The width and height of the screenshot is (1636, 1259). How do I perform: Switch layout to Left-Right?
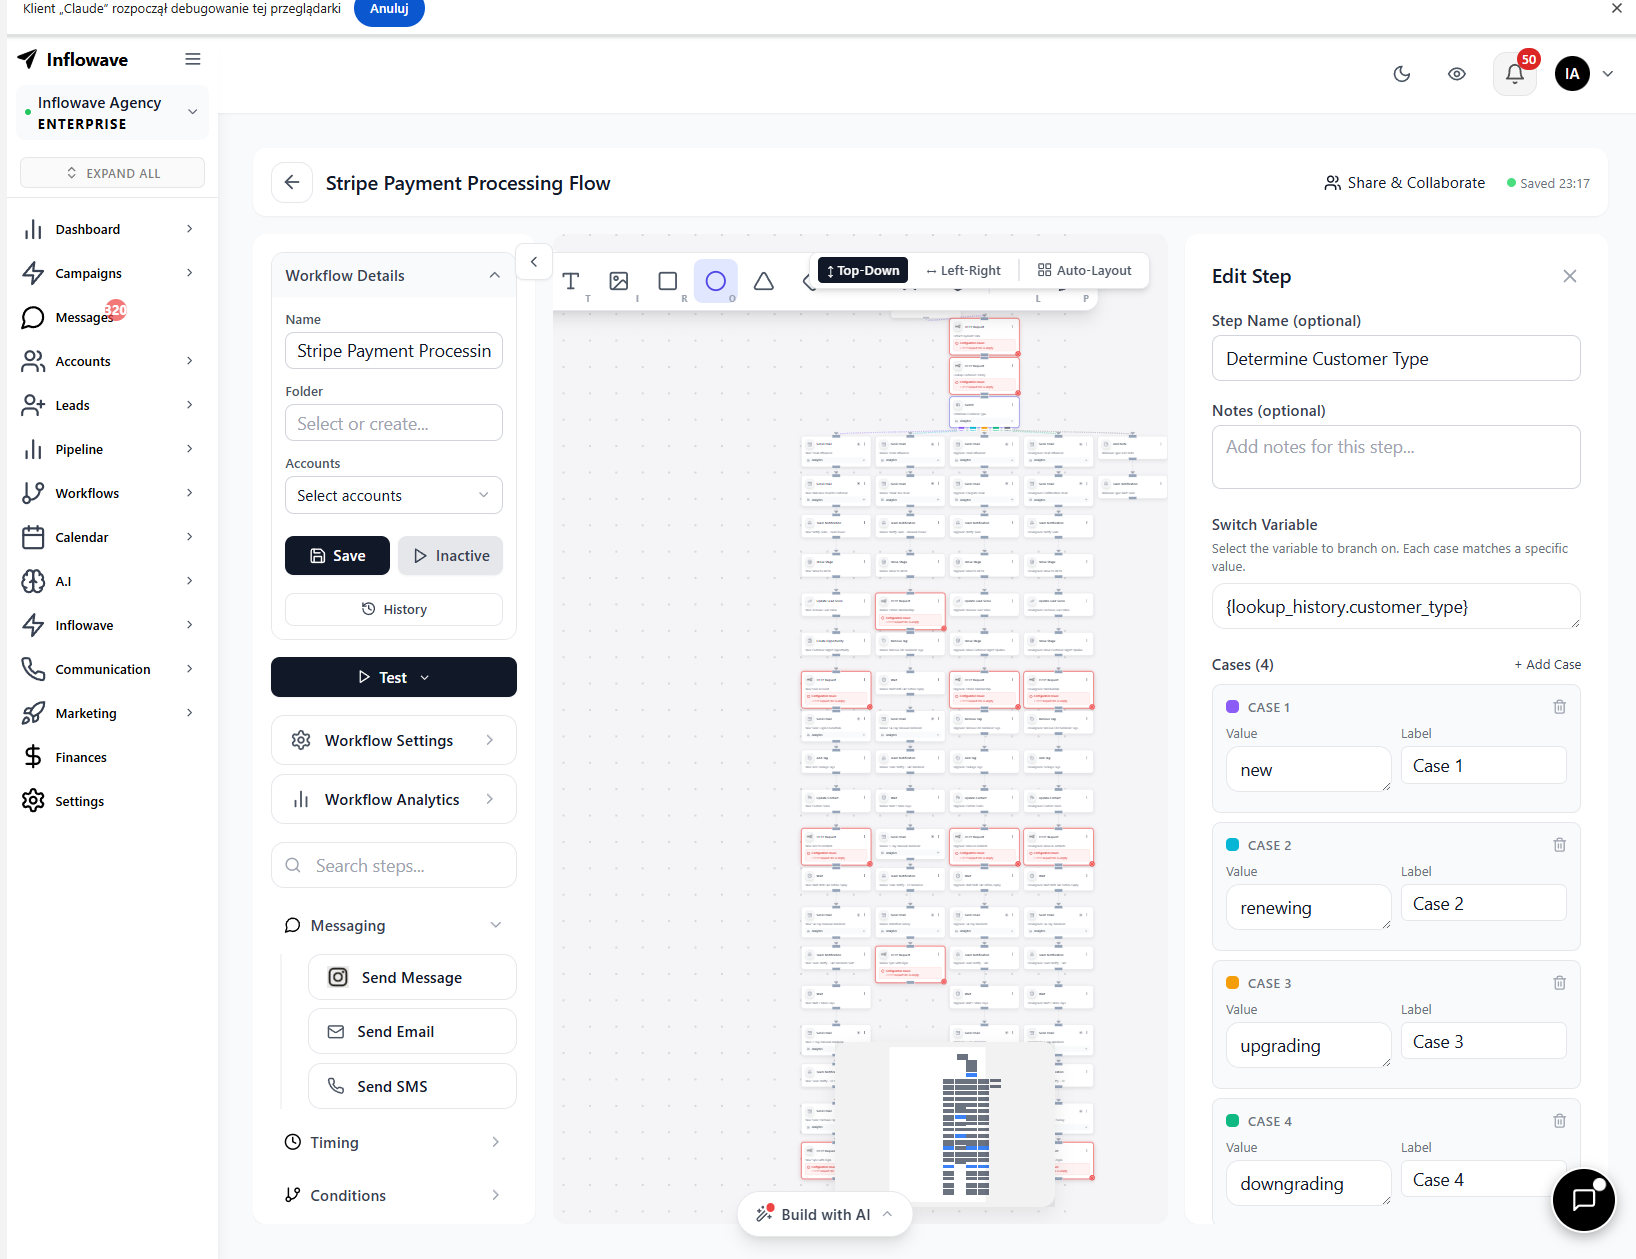963,270
